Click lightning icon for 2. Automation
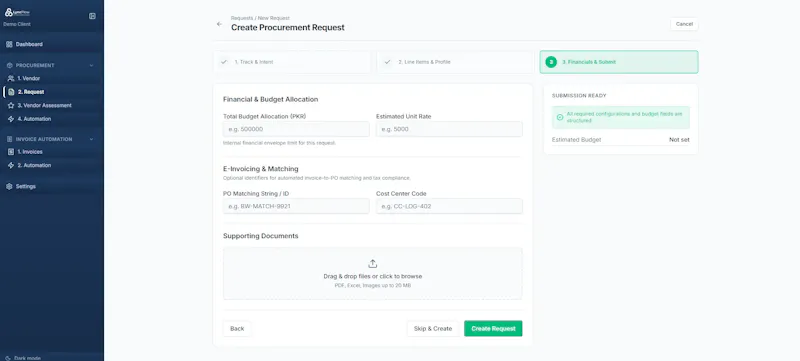 coord(11,165)
